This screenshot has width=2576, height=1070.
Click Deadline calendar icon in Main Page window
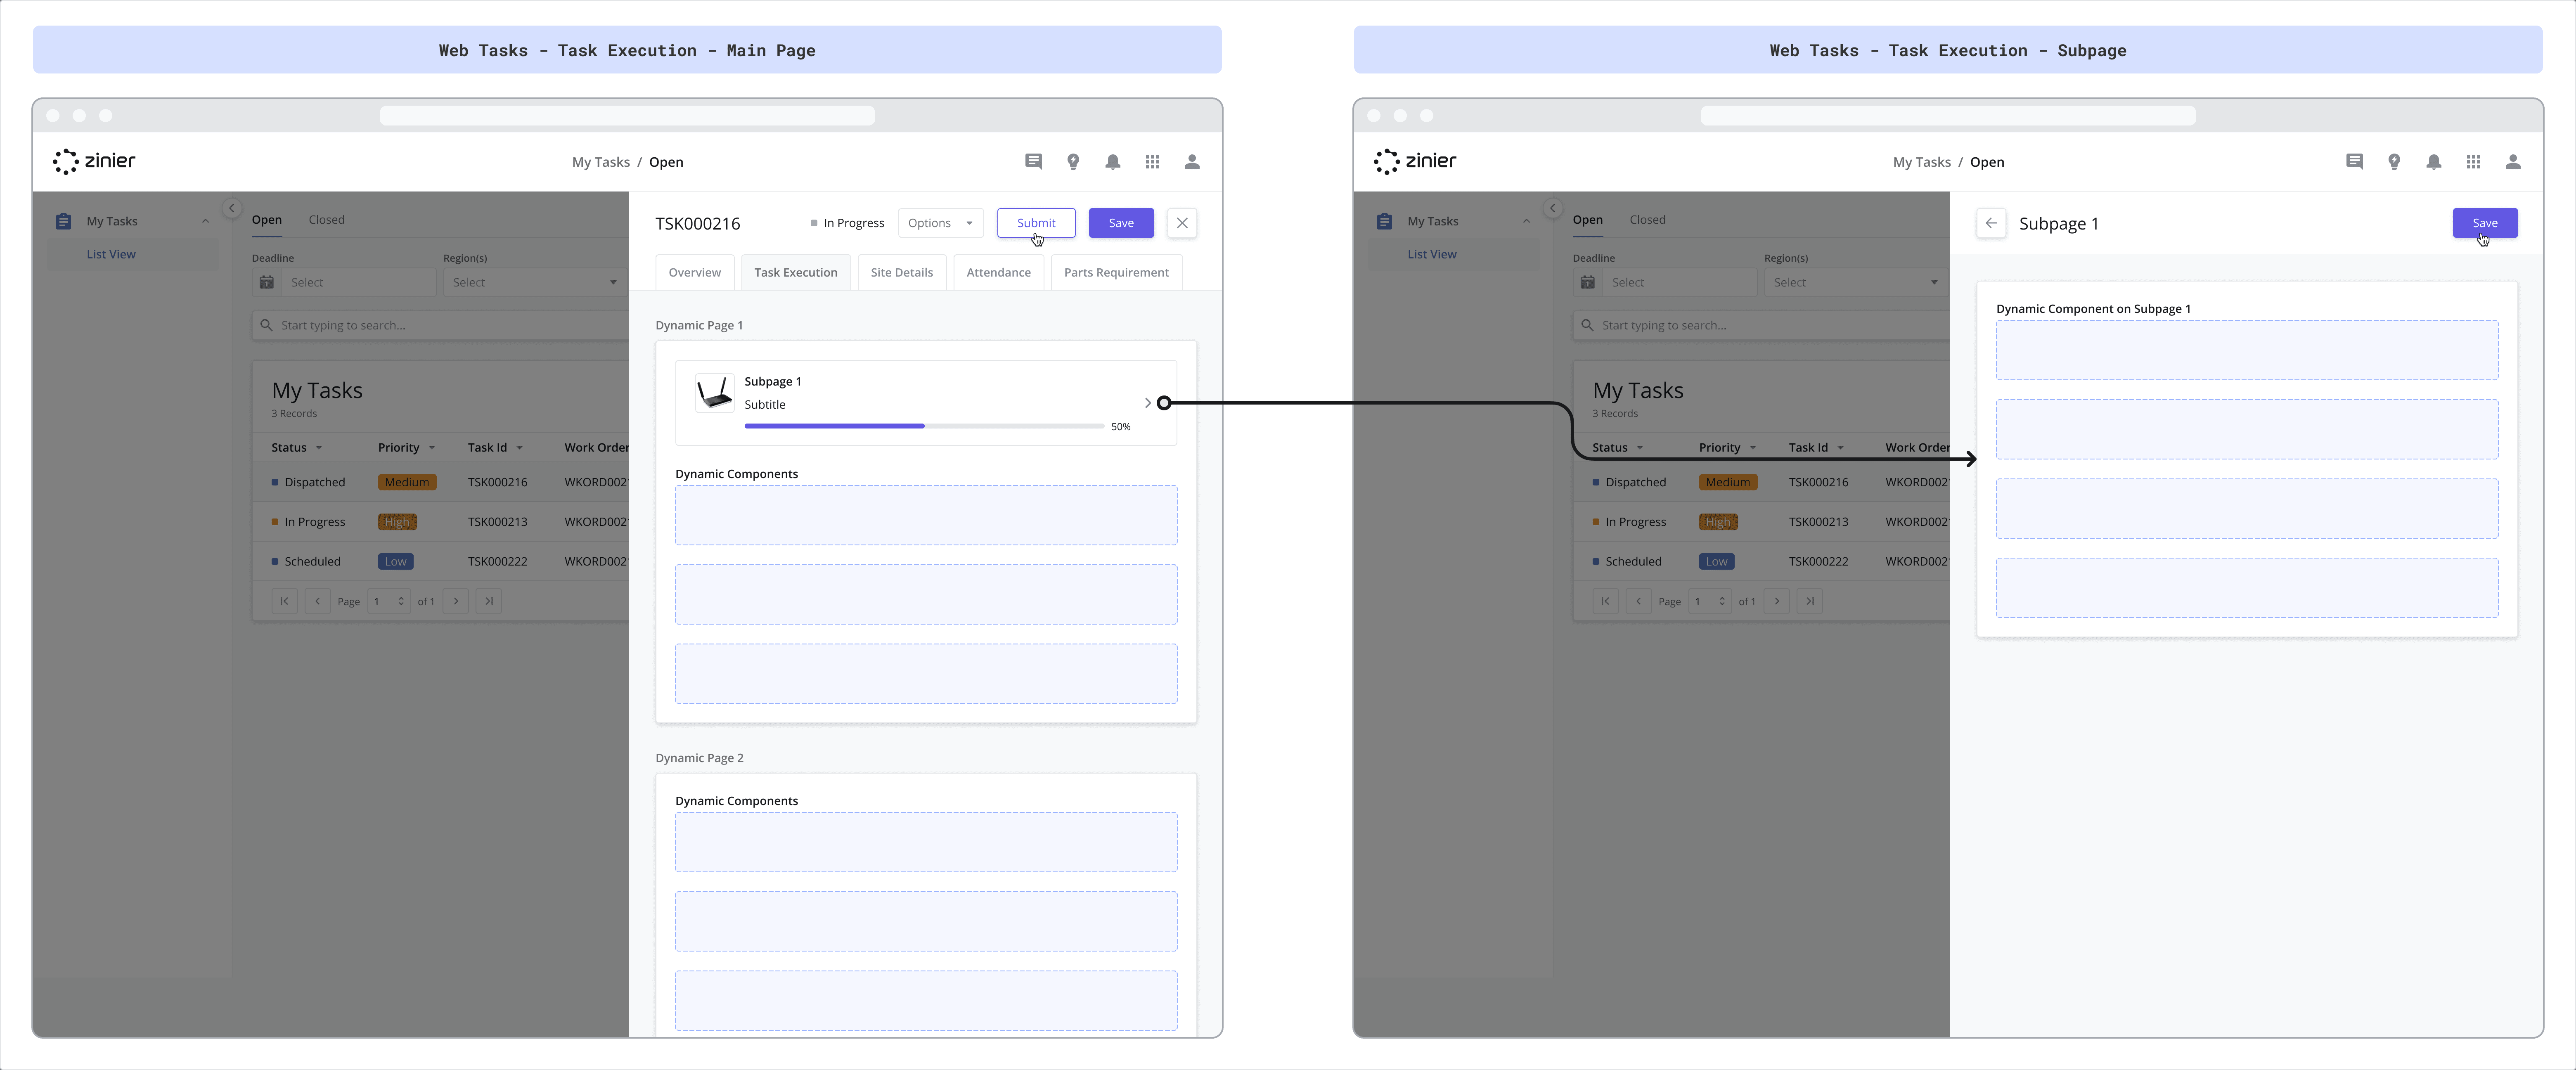tap(267, 282)
